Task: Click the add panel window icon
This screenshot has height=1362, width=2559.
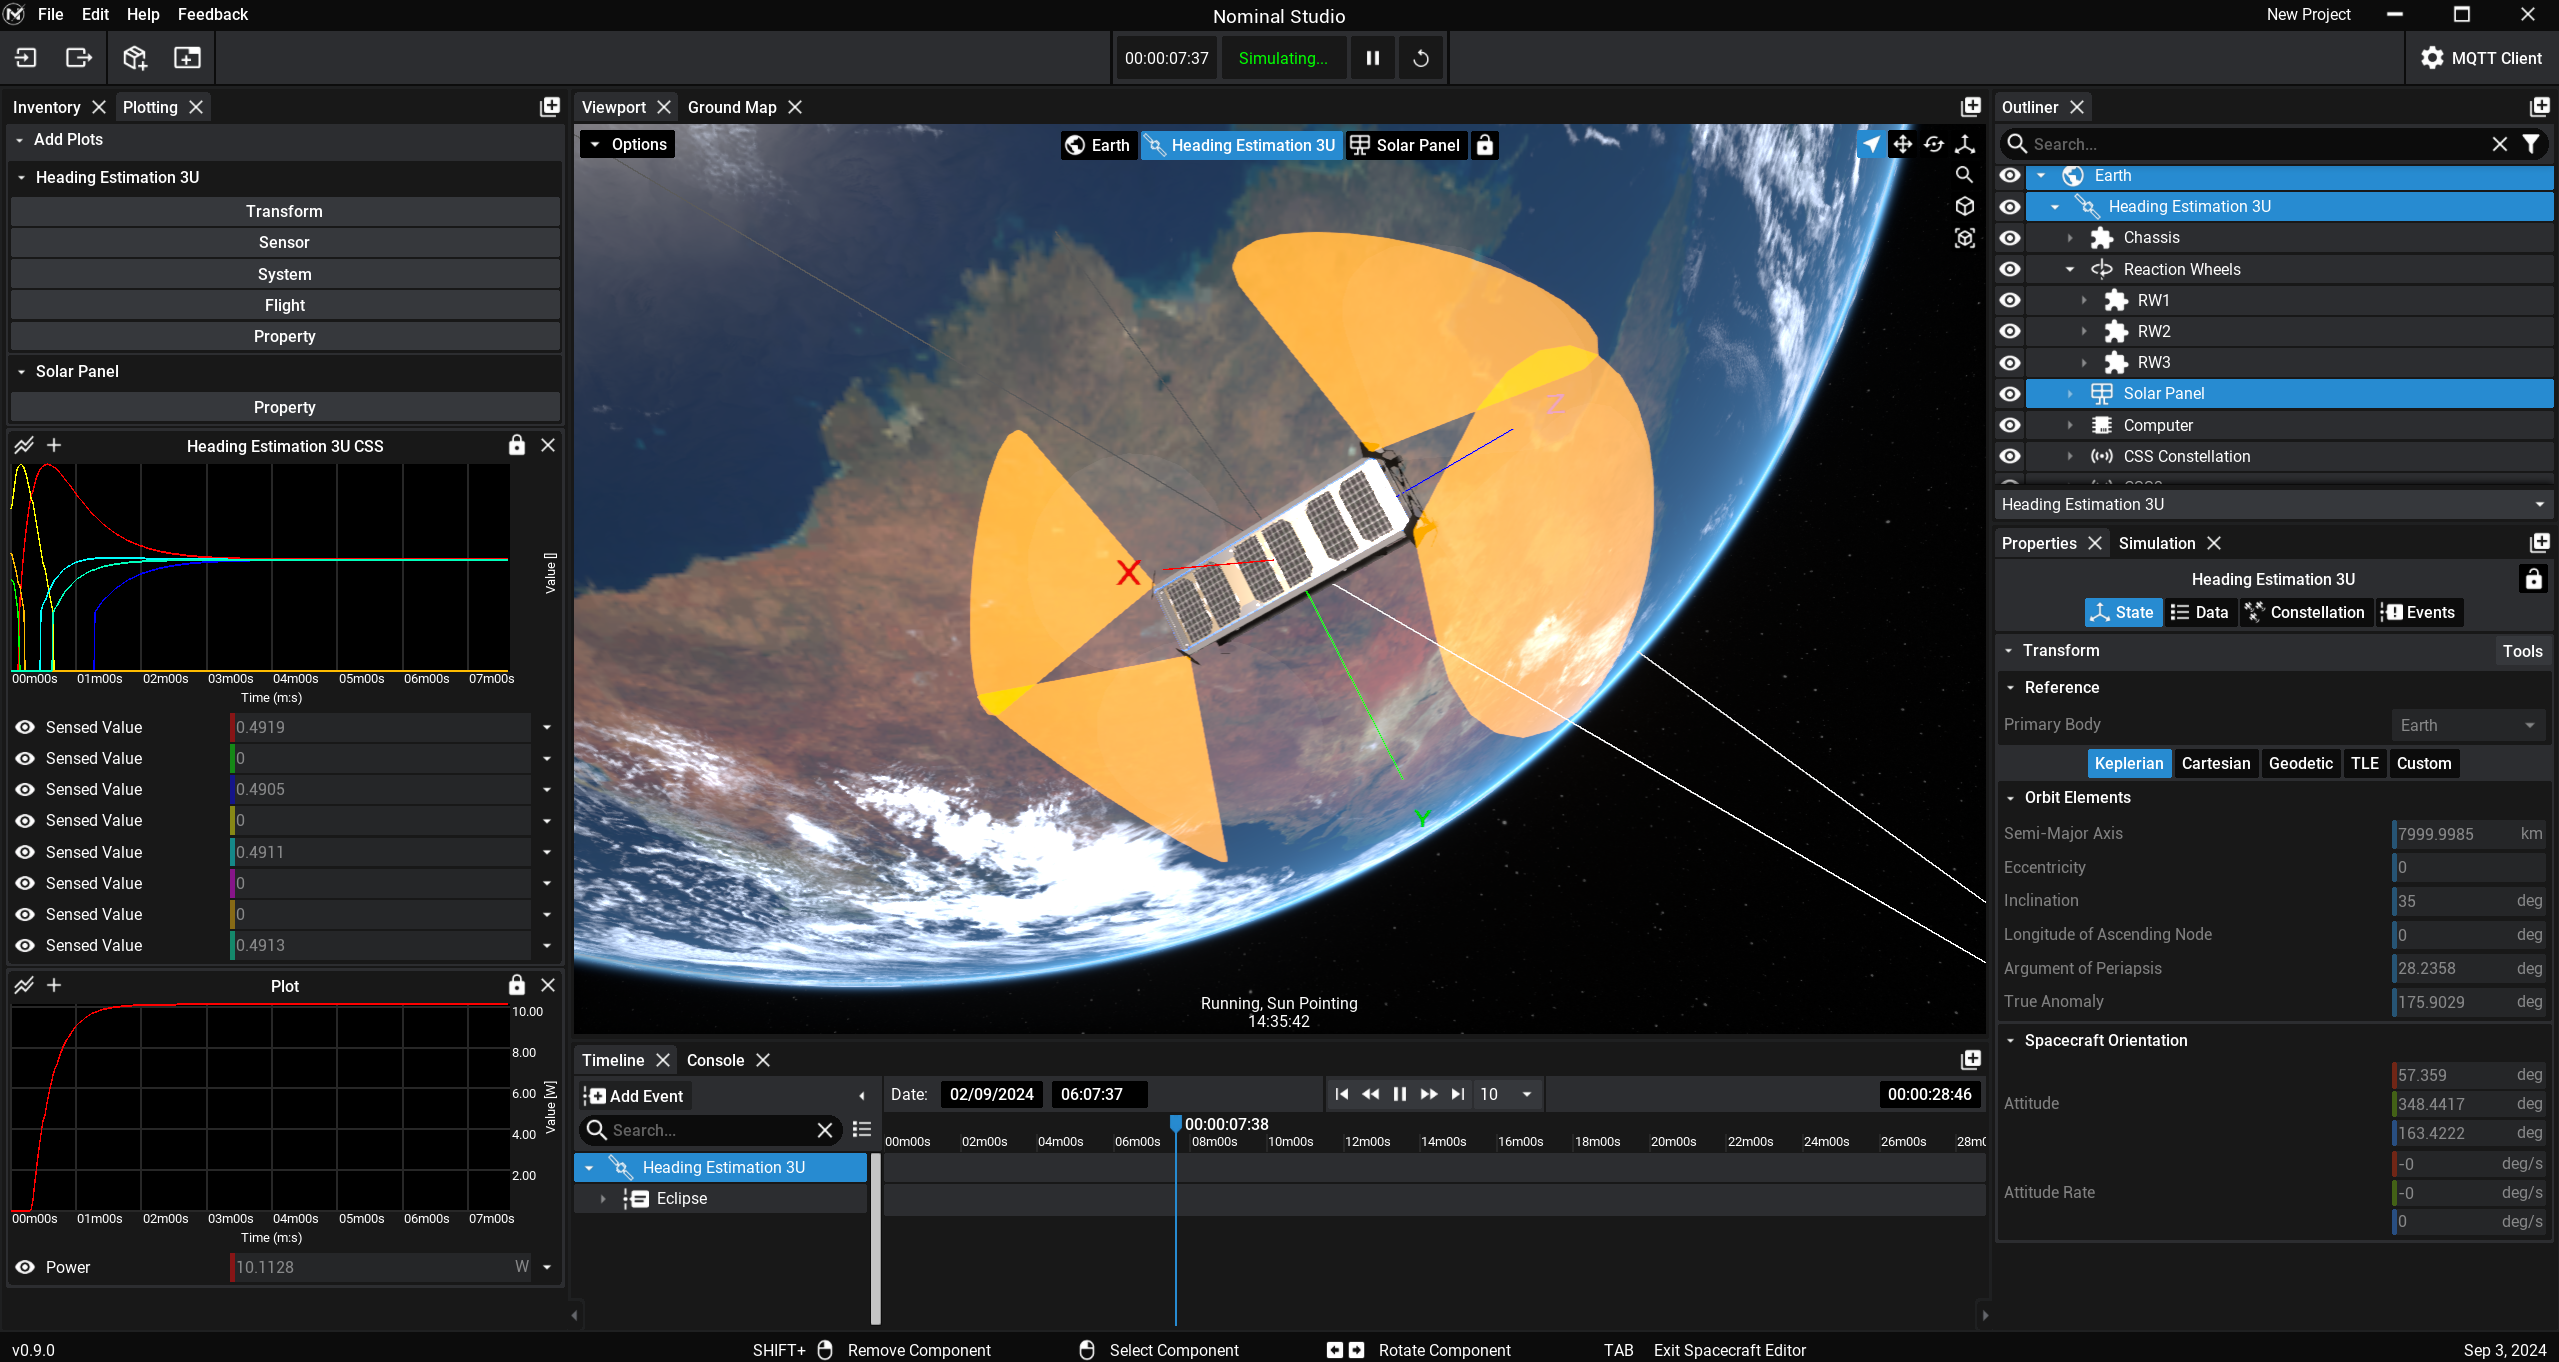Action: [x=187, y=58]
